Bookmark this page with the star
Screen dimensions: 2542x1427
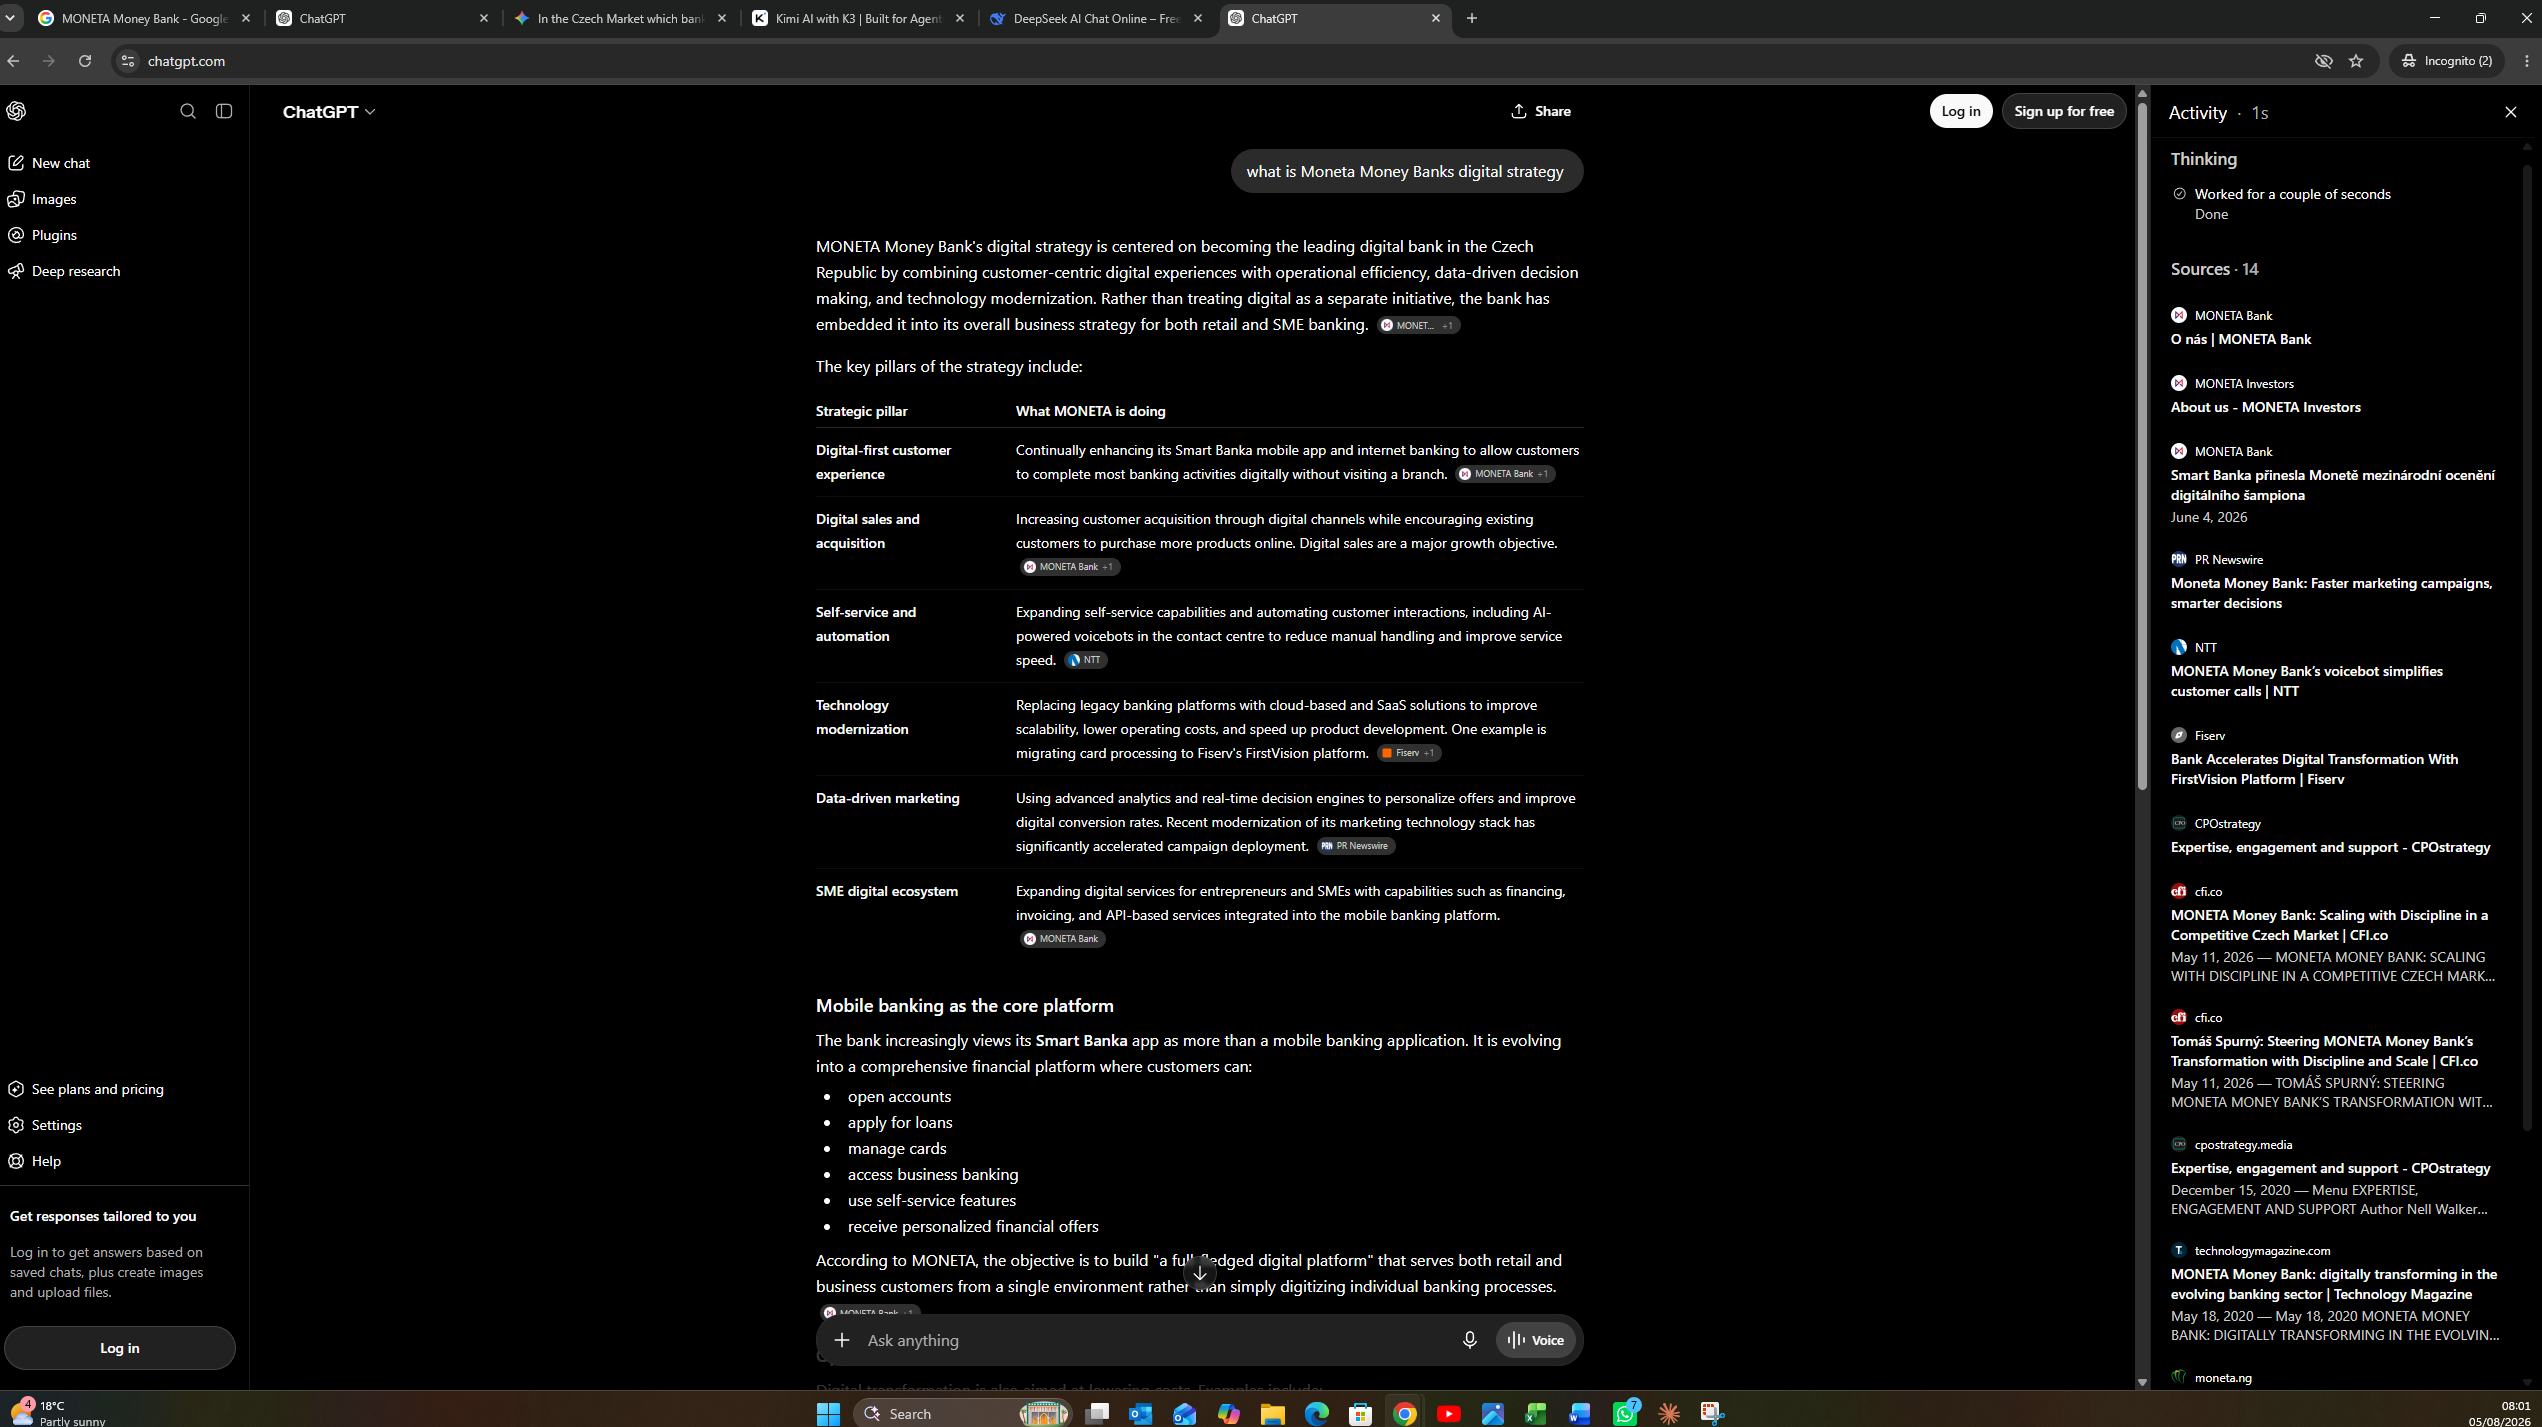(2356, 61)
